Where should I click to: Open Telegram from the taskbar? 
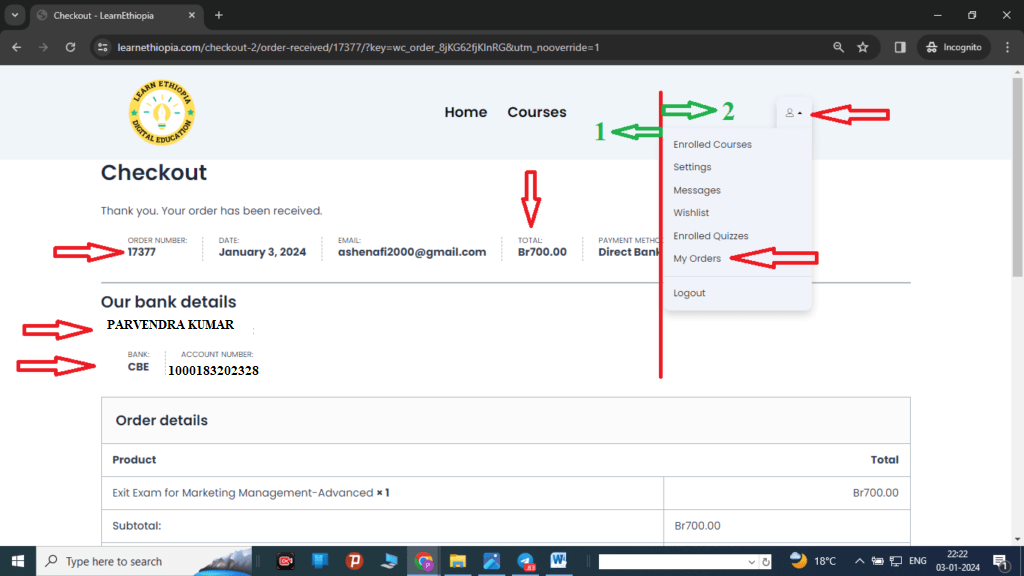[x=526, y=561]
